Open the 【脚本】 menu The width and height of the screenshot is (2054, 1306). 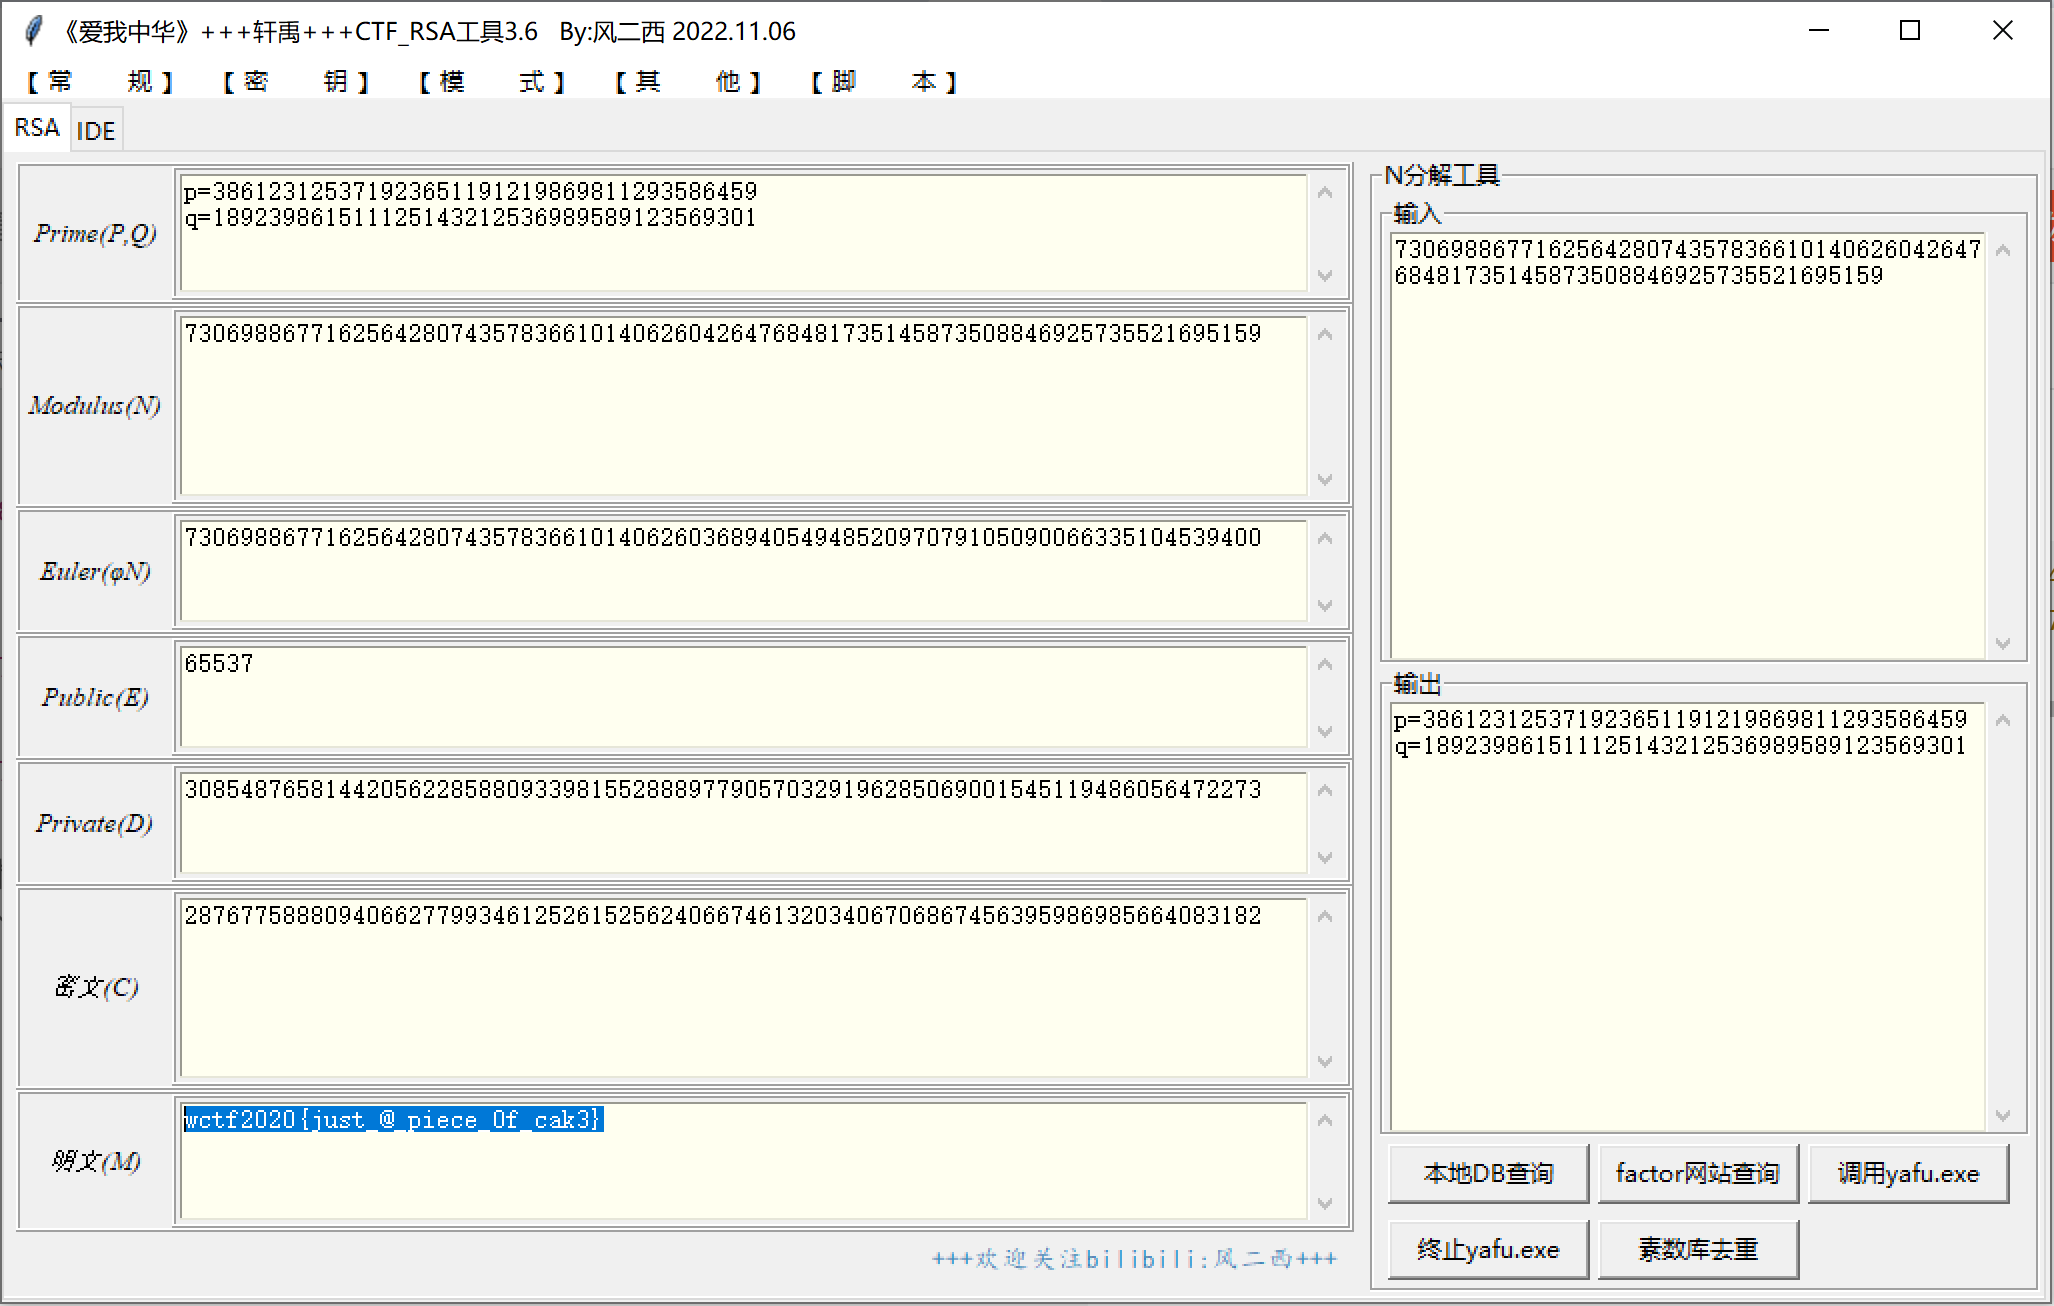pyautogui.click(x=883, y=82)
